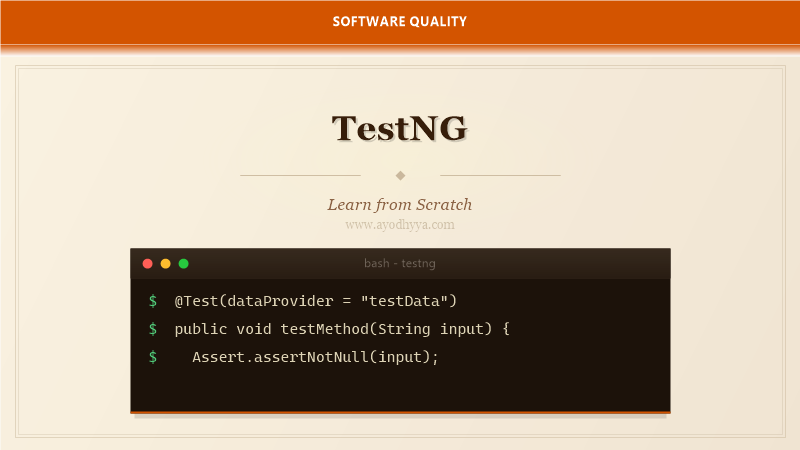The width and height of the screenshot is (800, 450).
Task: Click the 'Assert.assertNotNull(input);' code line
Action: [x=315, y=357]
